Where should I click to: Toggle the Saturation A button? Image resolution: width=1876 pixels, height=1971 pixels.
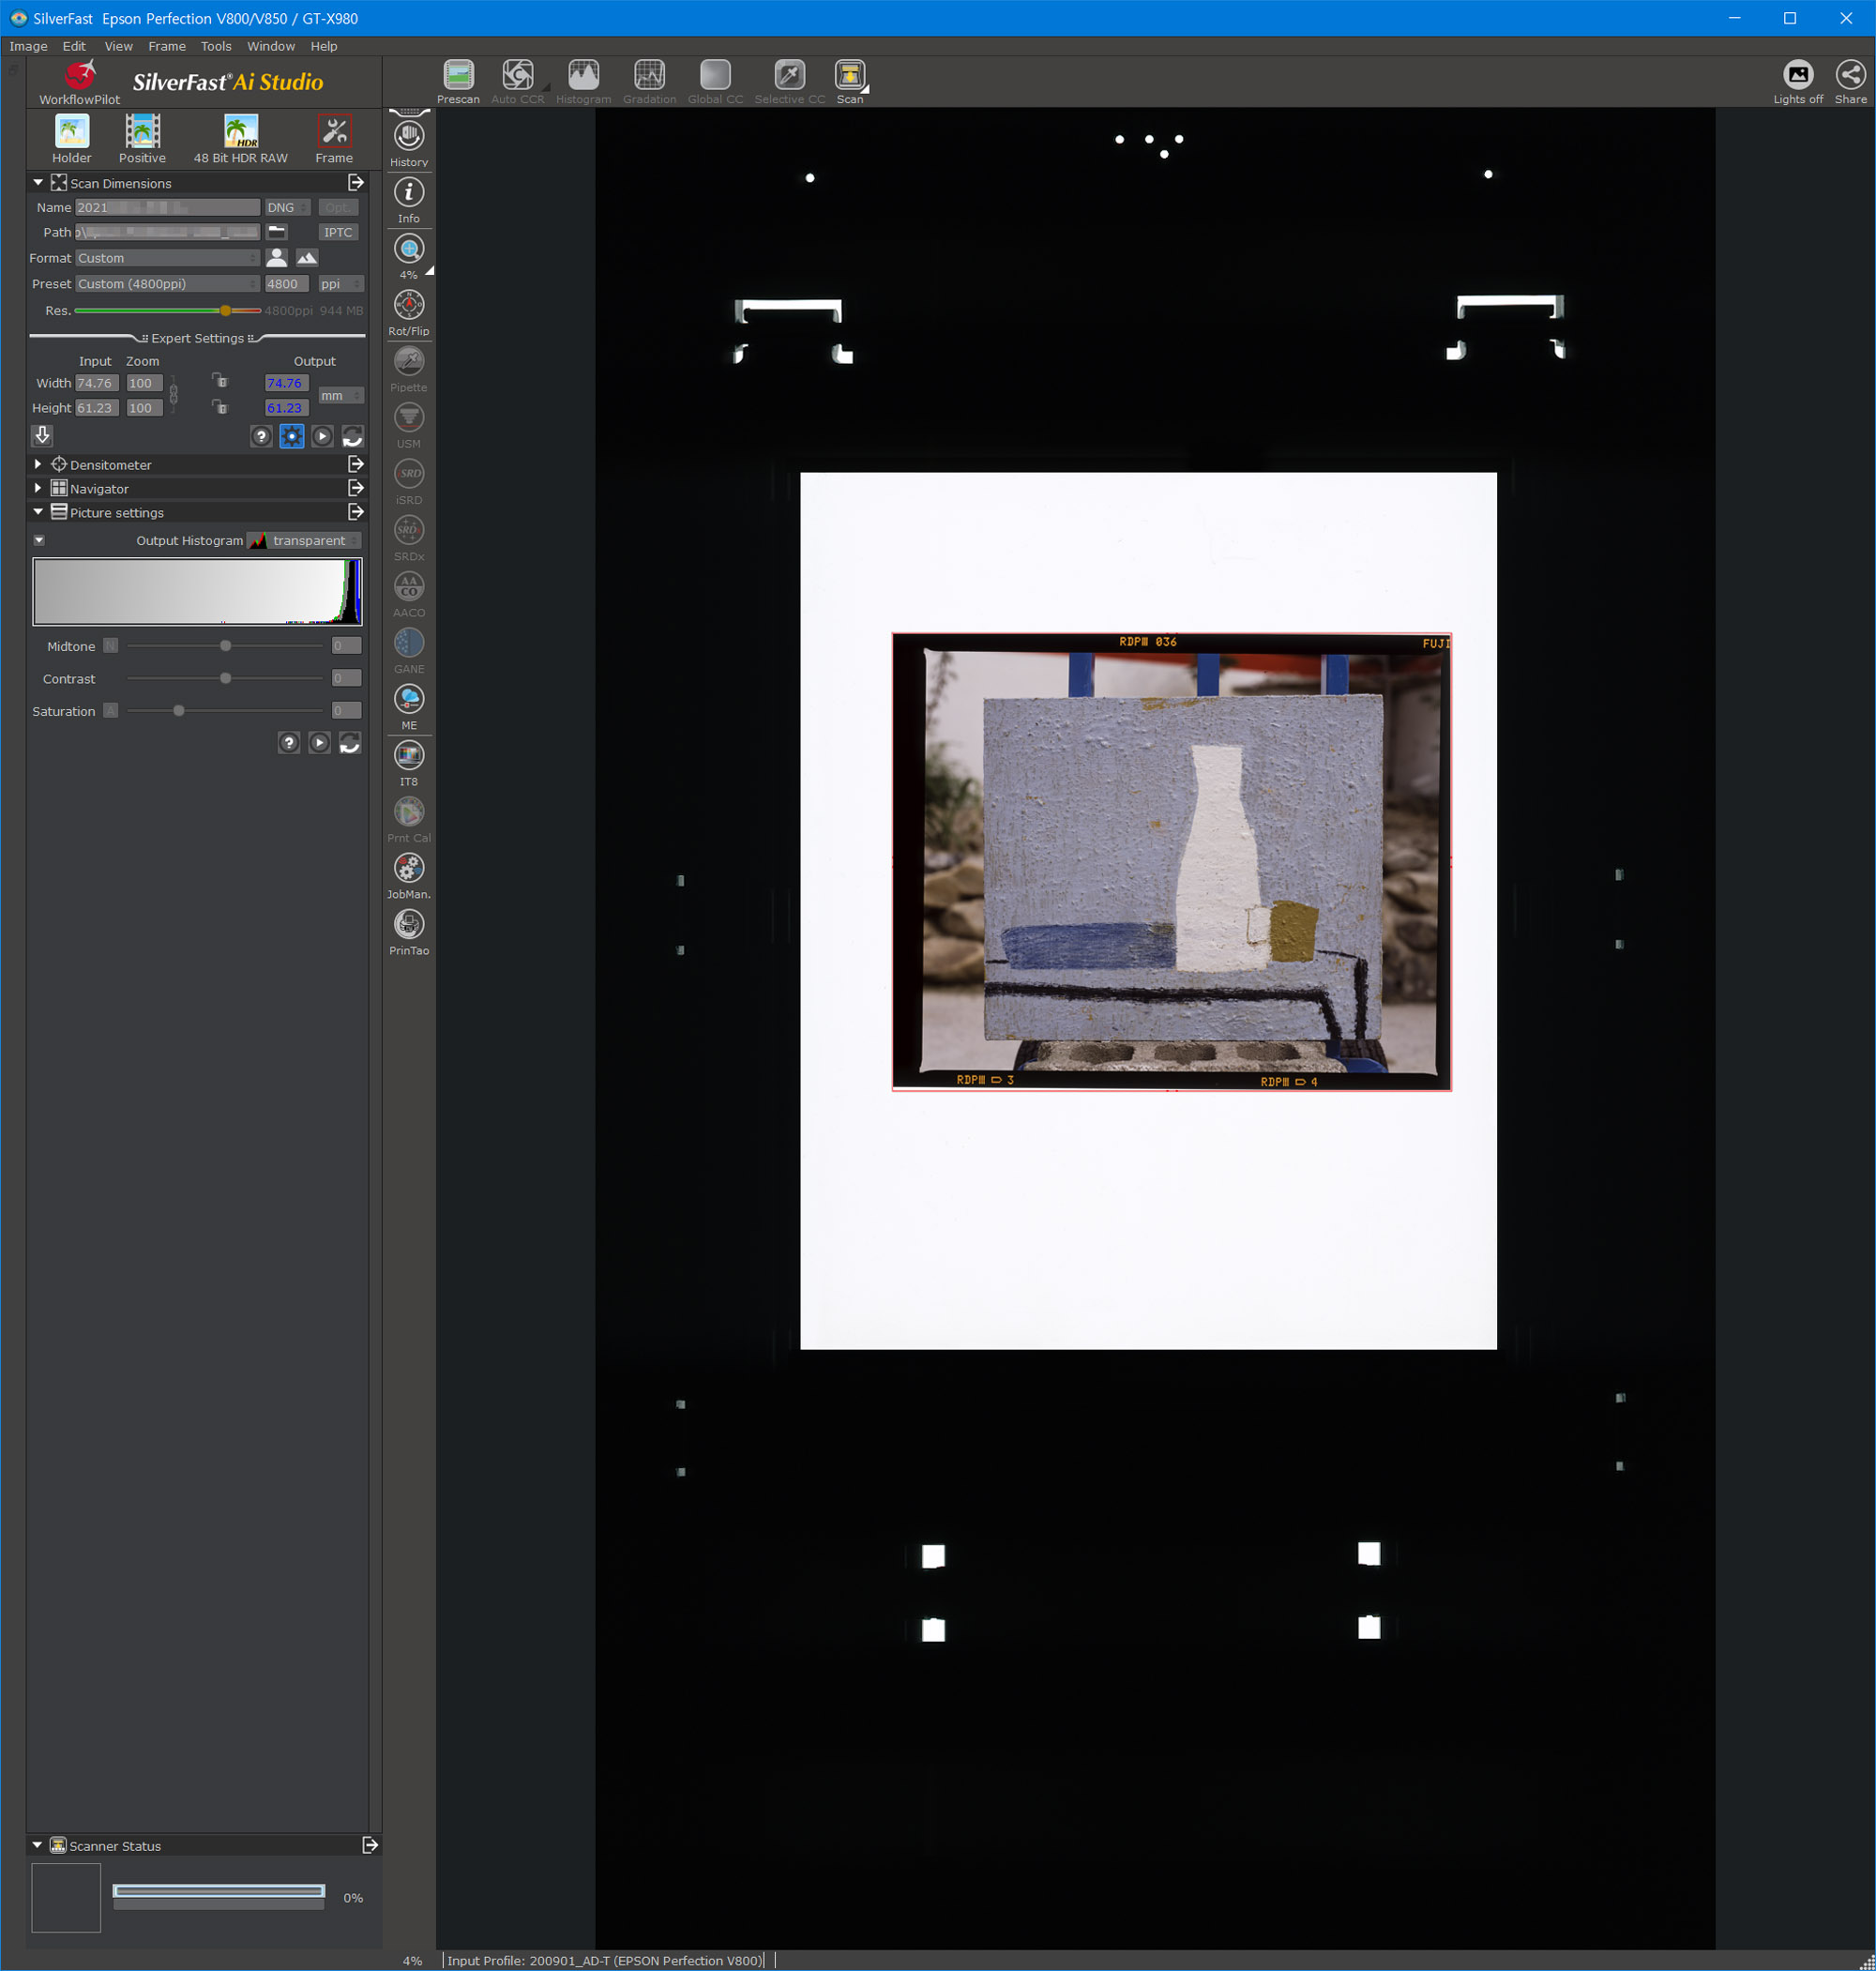(x=111, y=711)
